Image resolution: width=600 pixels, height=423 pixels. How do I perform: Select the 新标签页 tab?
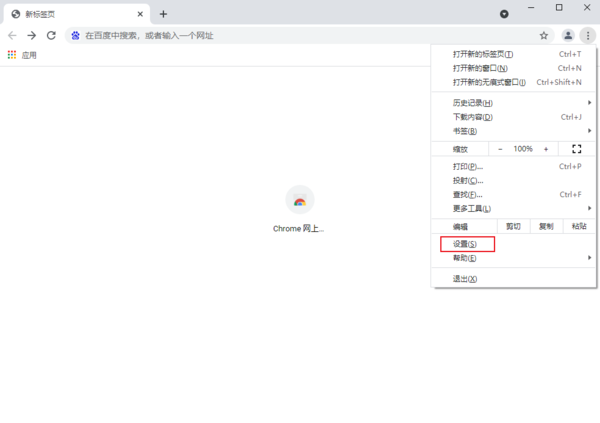[x=77, y=14]
